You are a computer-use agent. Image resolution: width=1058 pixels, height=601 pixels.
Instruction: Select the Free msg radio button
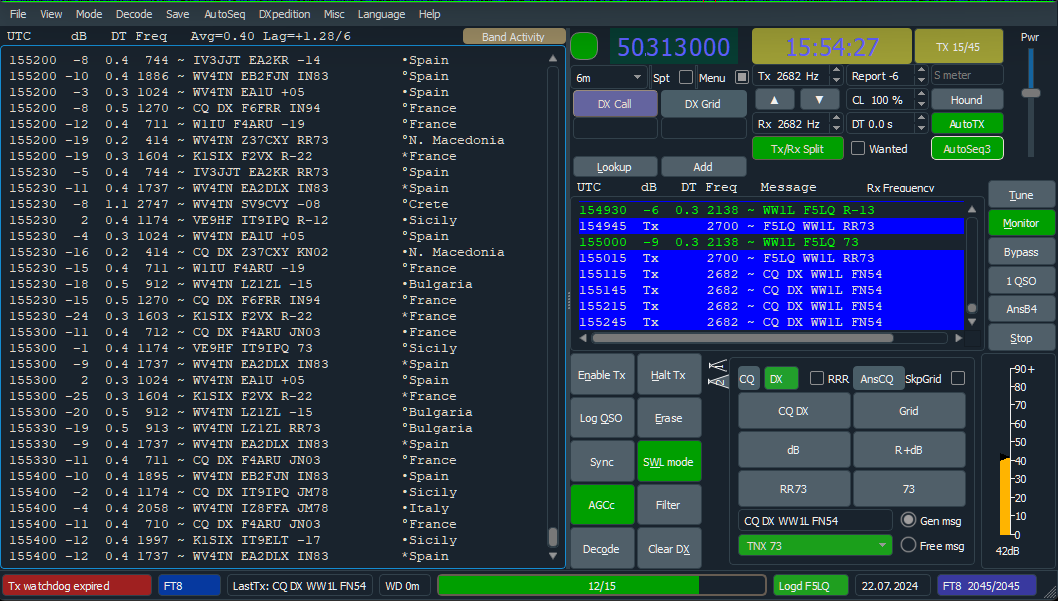(908, 545)
